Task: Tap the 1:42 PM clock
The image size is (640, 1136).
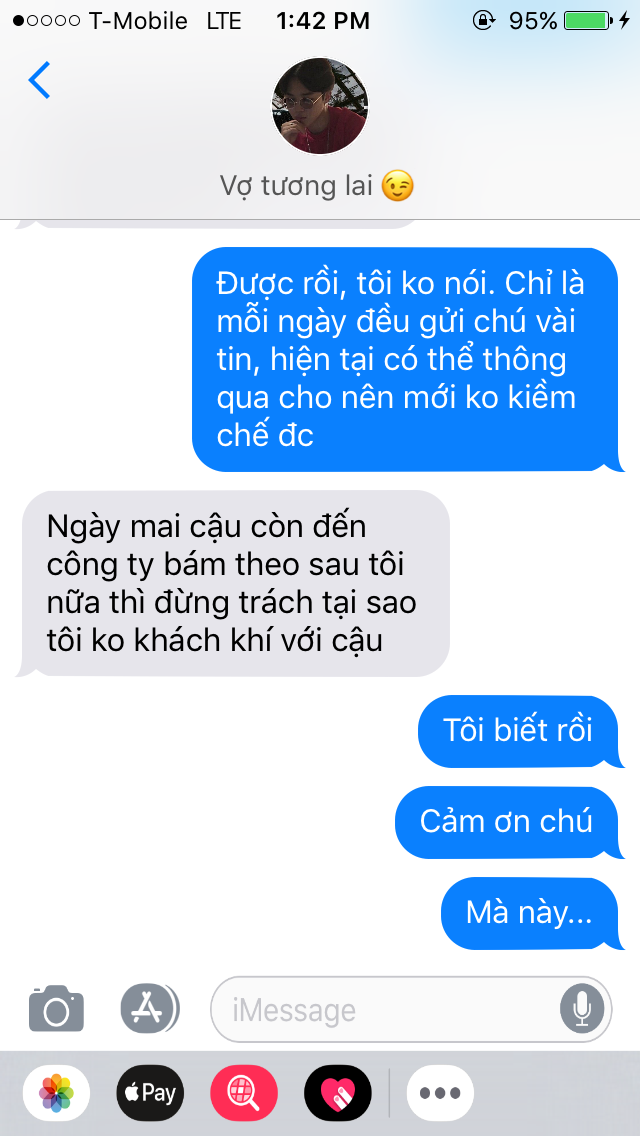Action: coord(323,21)
